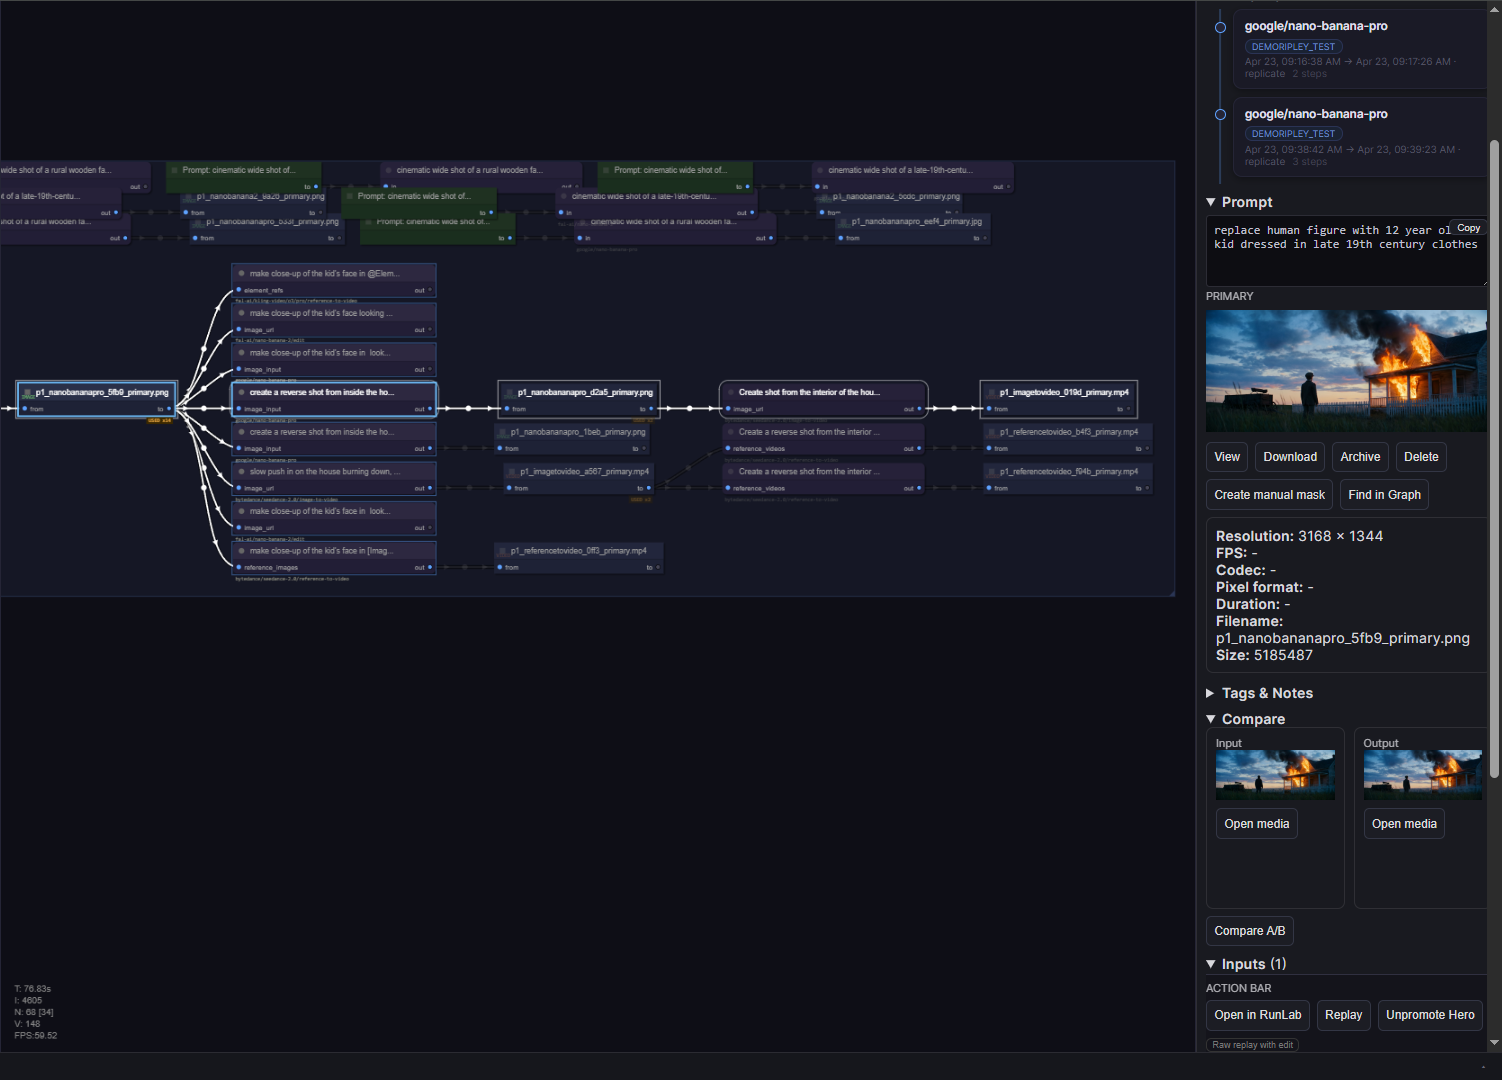1502x1080 pixels.
Task: Click image_input port of highlighted reverse shot node
Action: tap(239, 409)
